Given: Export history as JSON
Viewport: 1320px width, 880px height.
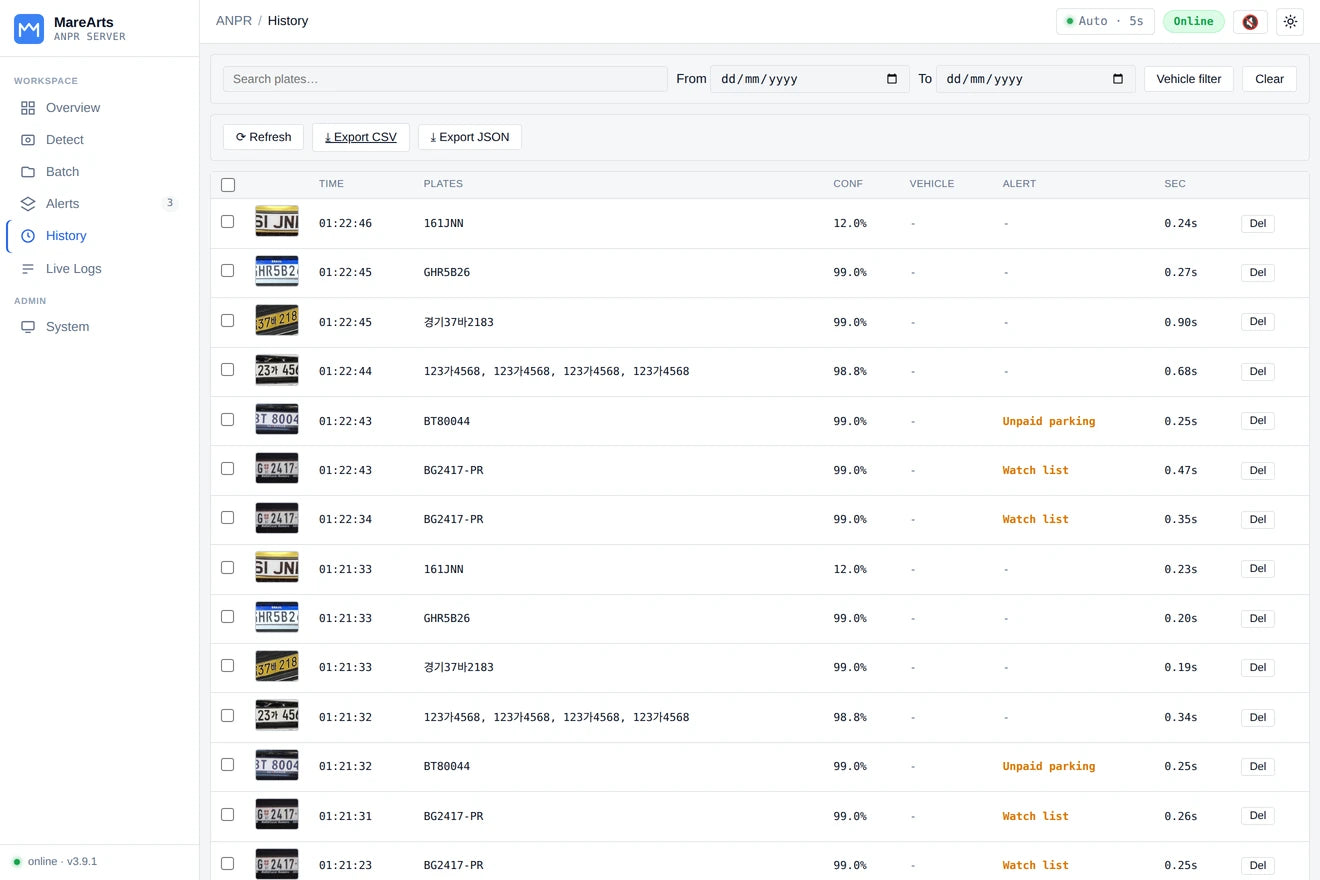Looking at the screenshot, I should tap(469, 137).
